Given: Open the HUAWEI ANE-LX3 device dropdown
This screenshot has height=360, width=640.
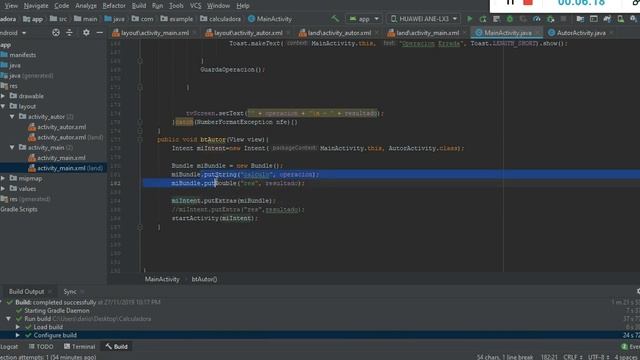Looking at the screenshot, I should (423, 19).
